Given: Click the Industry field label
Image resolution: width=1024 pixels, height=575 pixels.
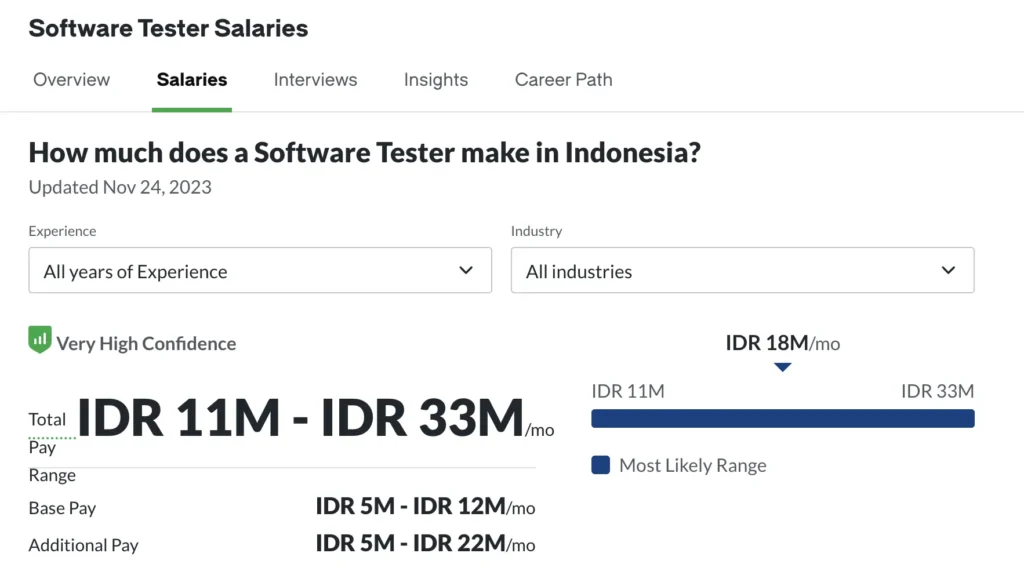Looking at the screenshot, I should [536, 231].
